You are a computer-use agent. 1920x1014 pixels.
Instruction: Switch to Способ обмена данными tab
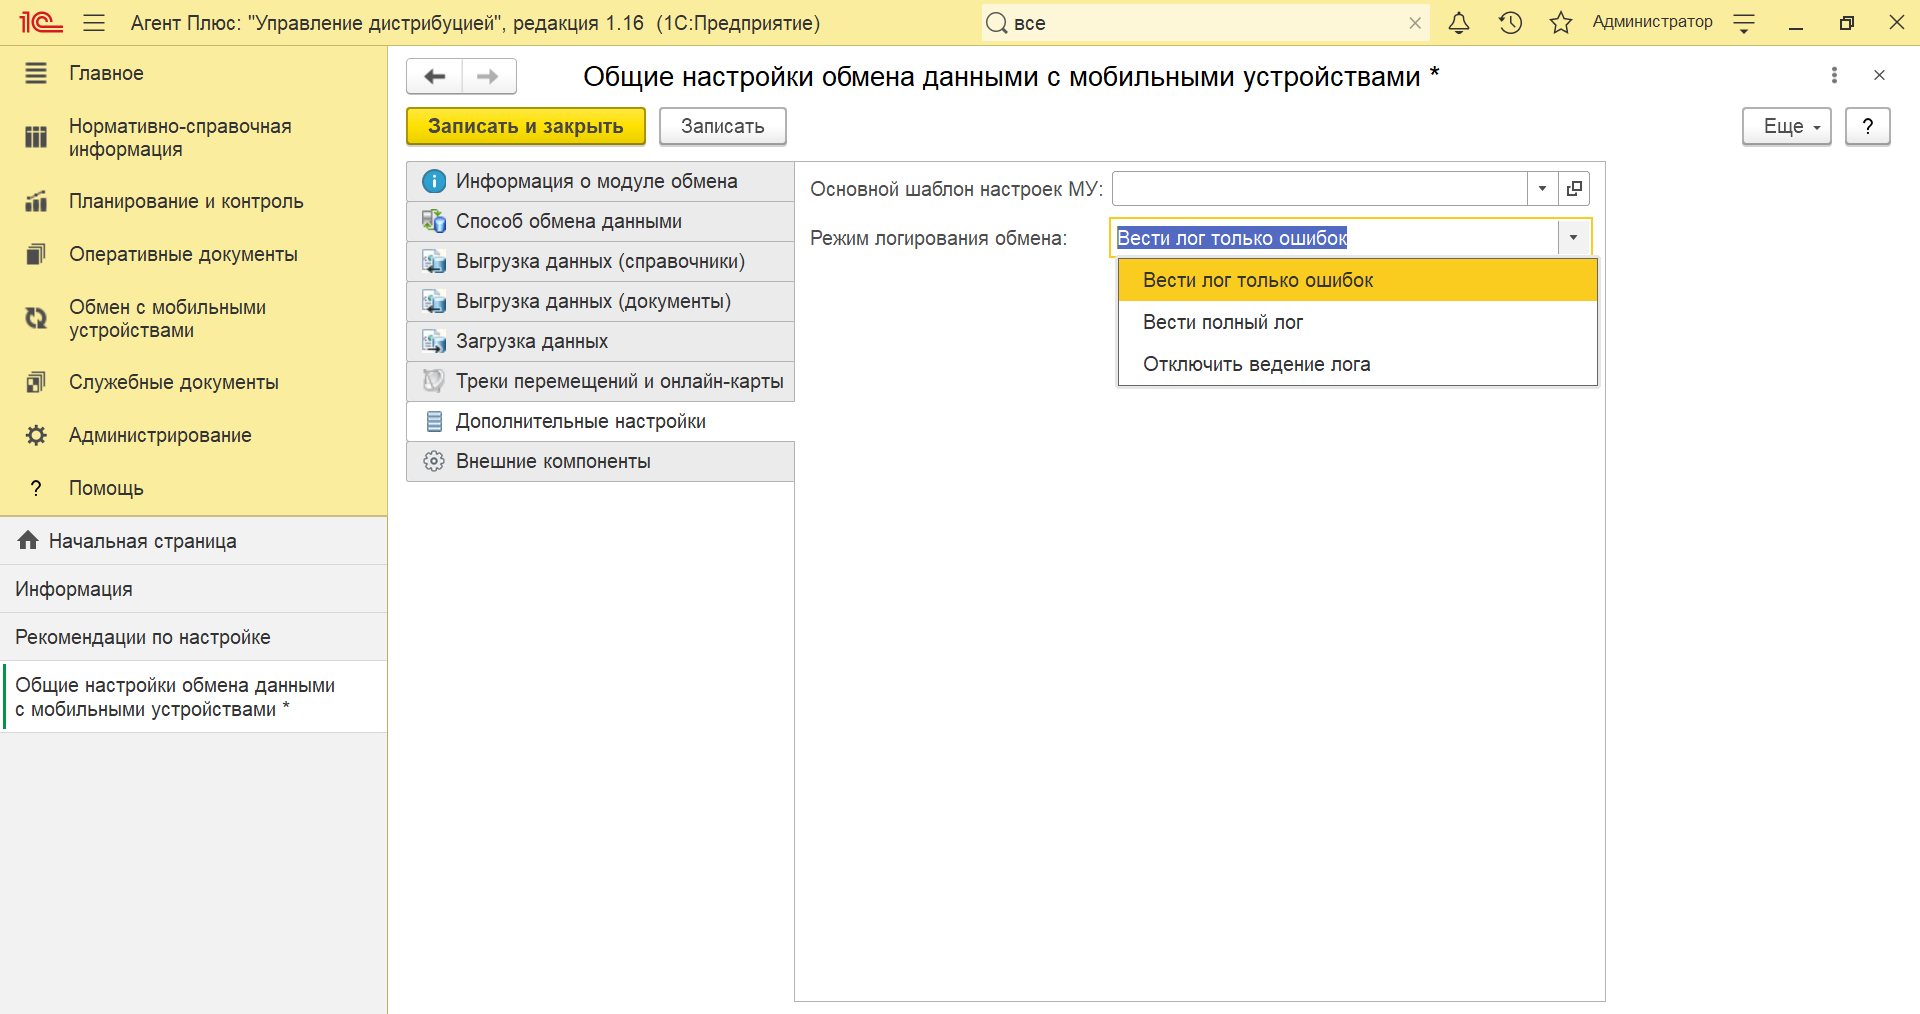[x=568, y=221]
